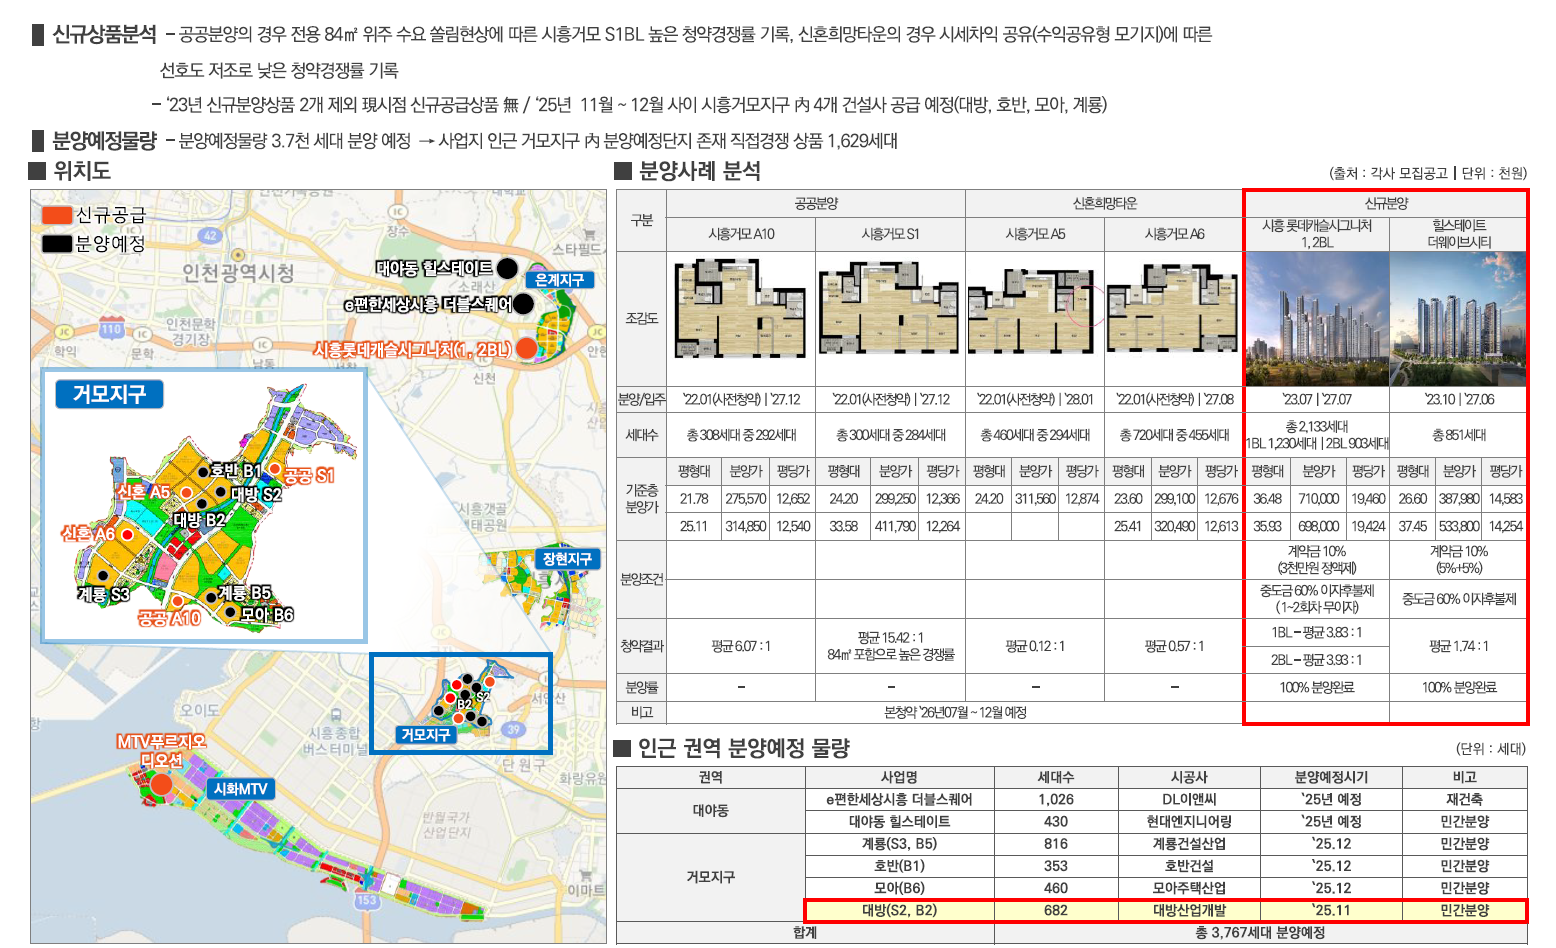Click the black 분양예정 legend swatch
The image size is (1556, 948).
point(57,243)
